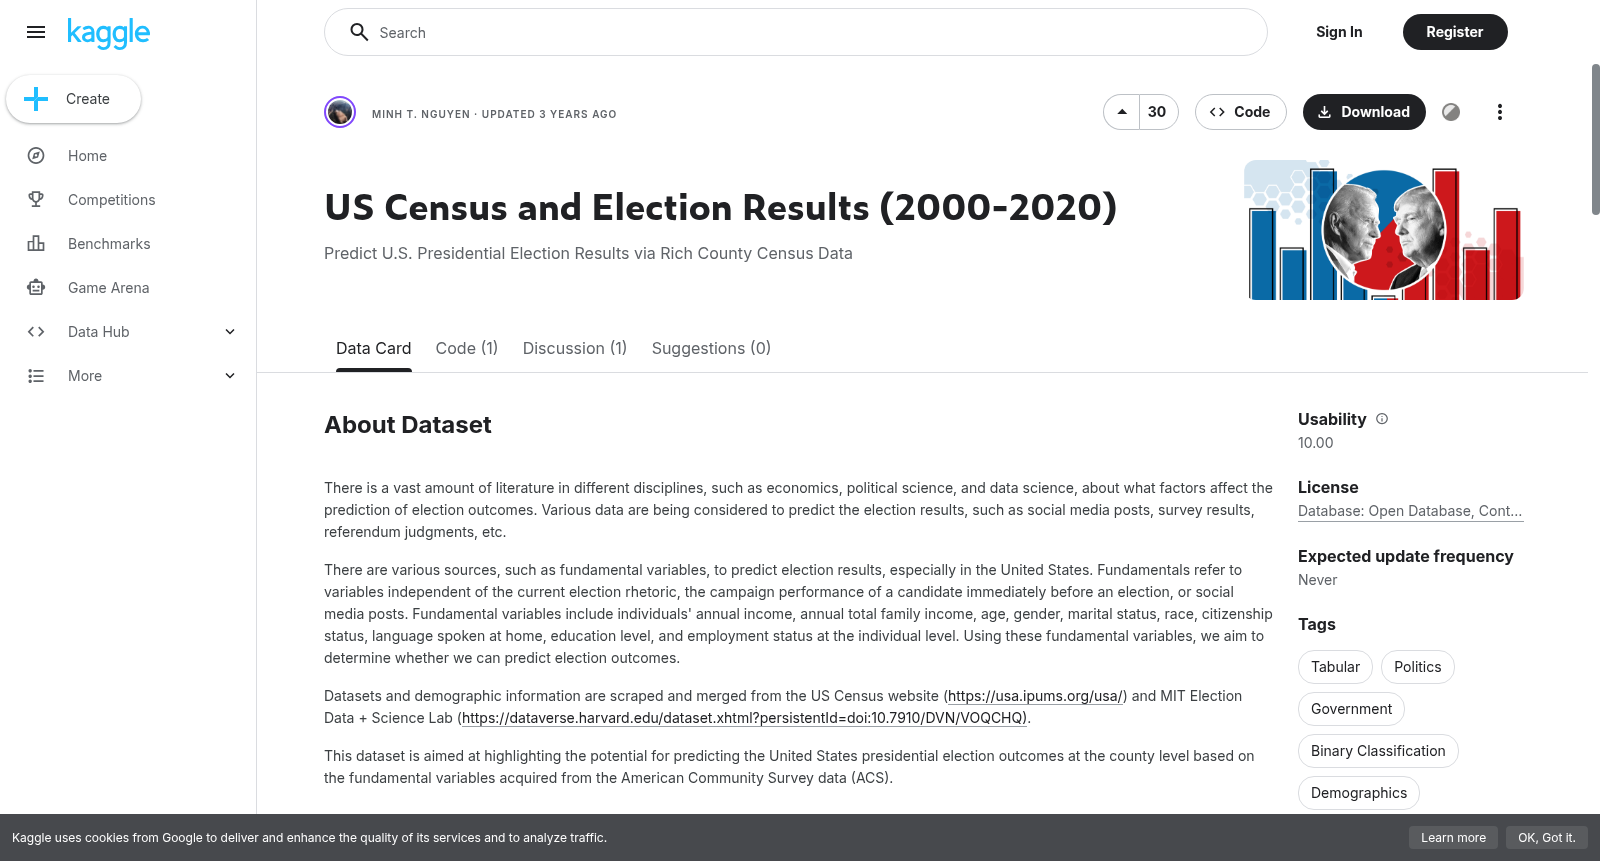
Task: Open Minh T. Nguyen's profile avatar
Action: point(340,112)
